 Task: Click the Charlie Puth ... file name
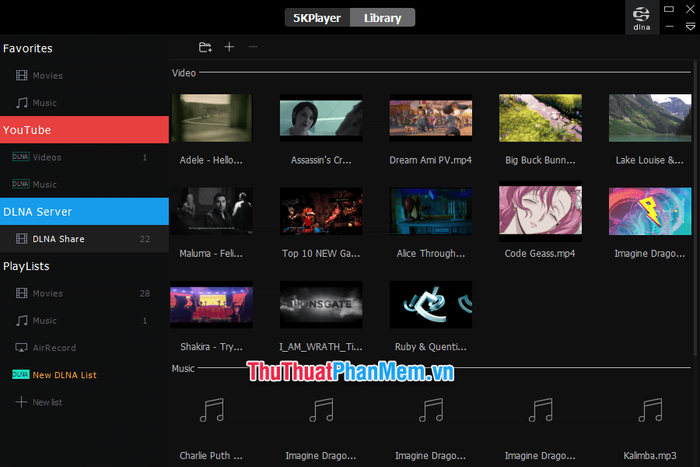coord(211,456)
